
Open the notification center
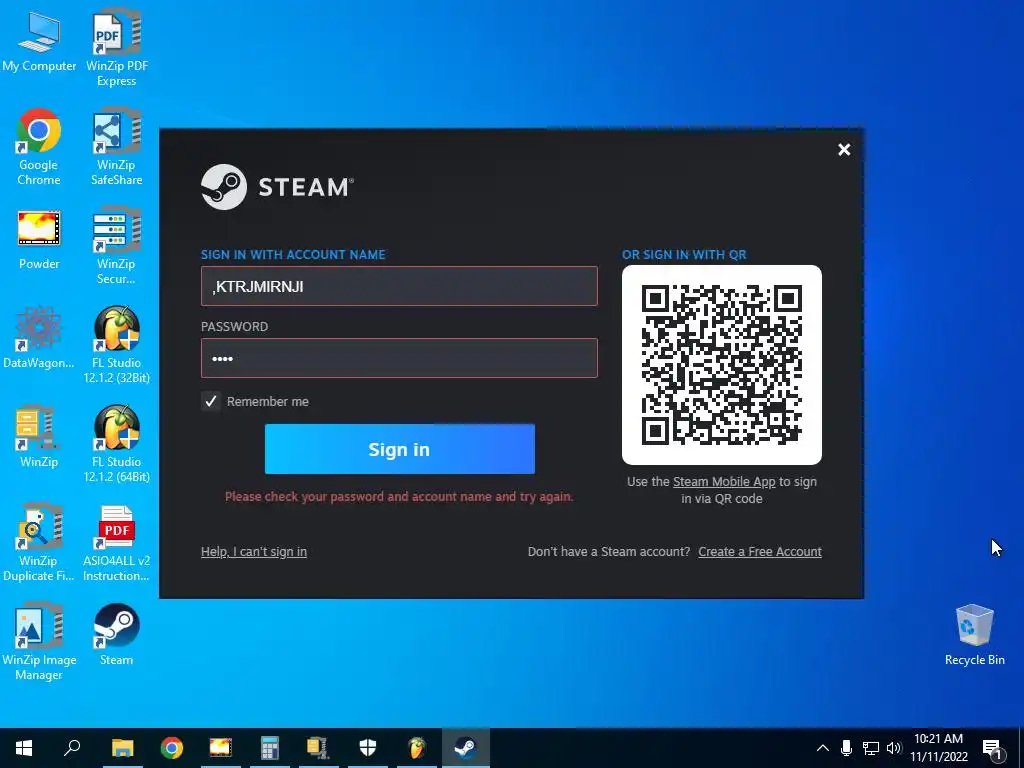coord(993,749)
